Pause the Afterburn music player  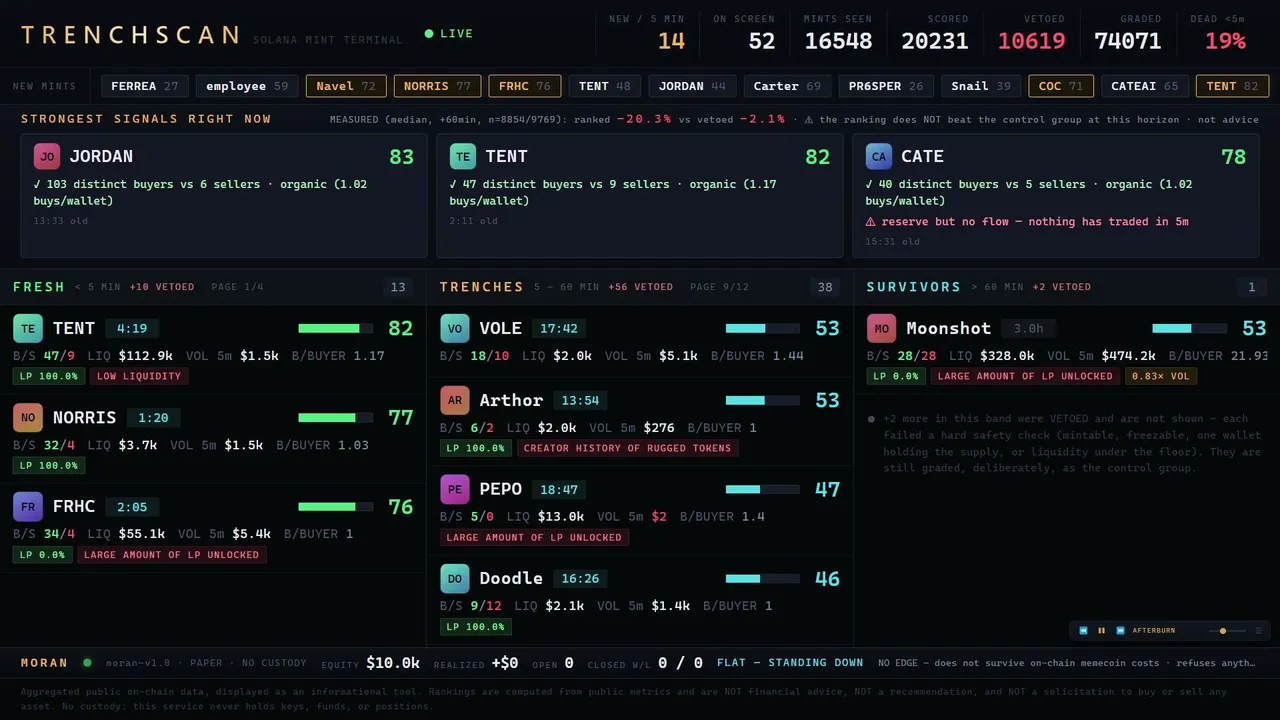click(1101, 631)
